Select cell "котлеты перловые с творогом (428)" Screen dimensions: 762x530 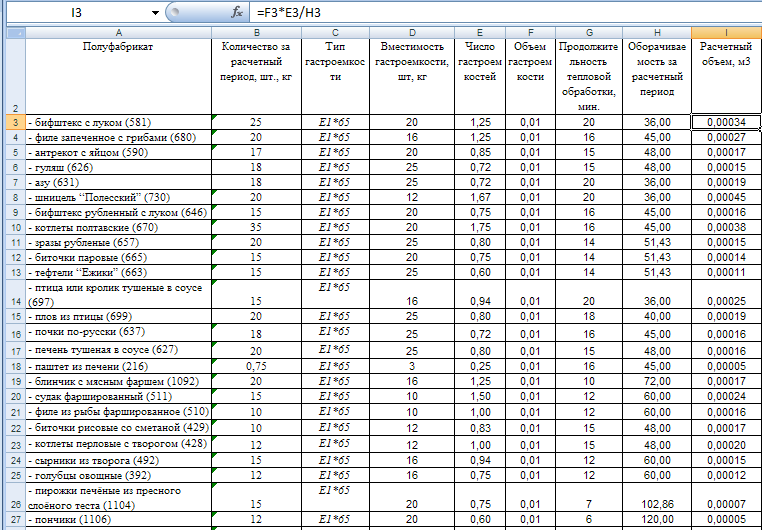(119, 444)
